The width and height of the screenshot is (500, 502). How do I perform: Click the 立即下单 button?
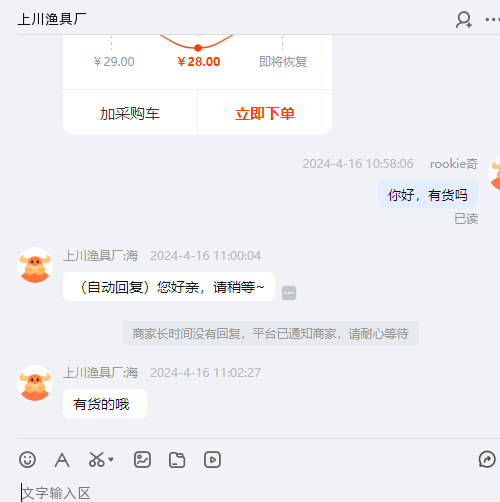[265, 113]
